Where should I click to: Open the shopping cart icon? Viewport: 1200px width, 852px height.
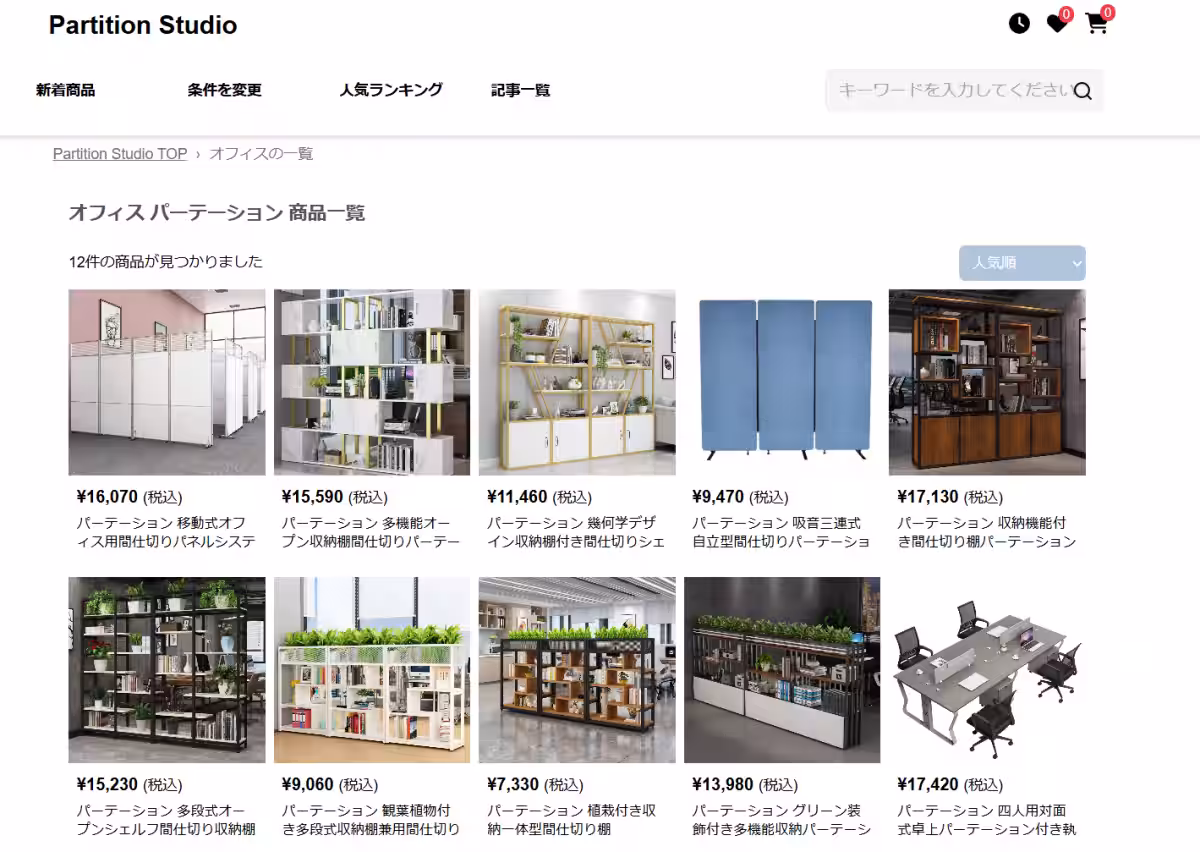tap(1097, 24)
